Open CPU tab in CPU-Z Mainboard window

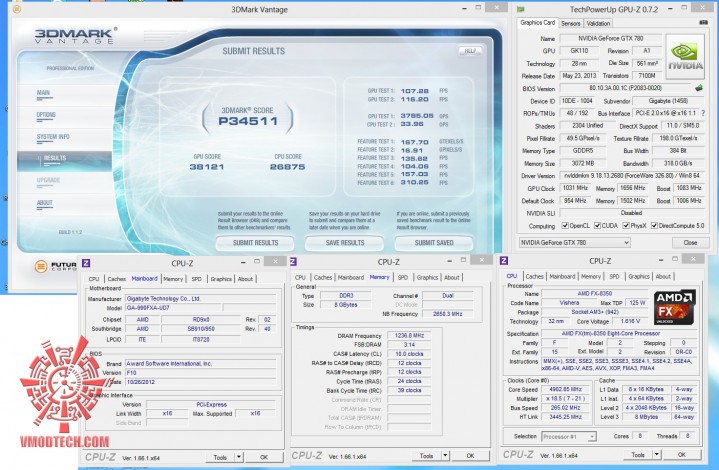[x=94, y=279]
